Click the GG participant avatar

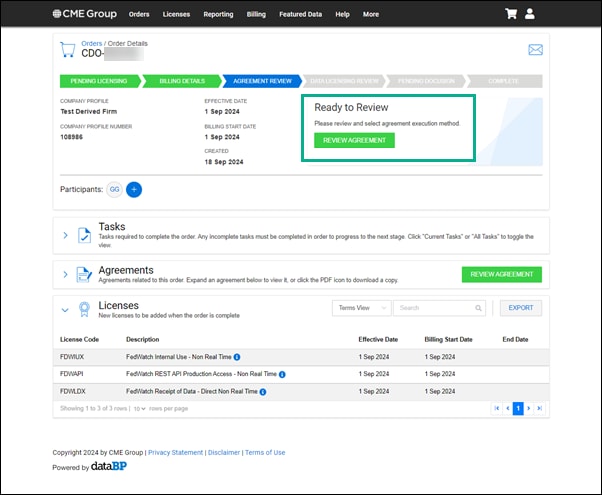(x=114, y=189)
